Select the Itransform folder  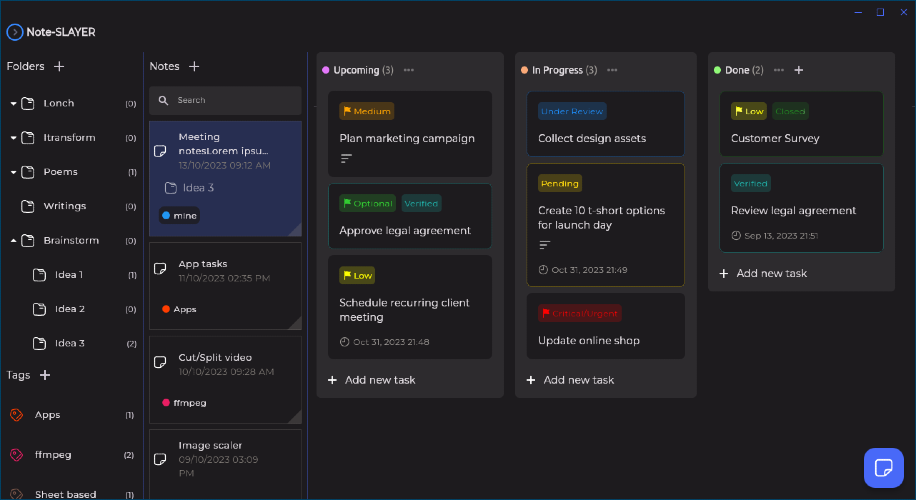(72, 138)
